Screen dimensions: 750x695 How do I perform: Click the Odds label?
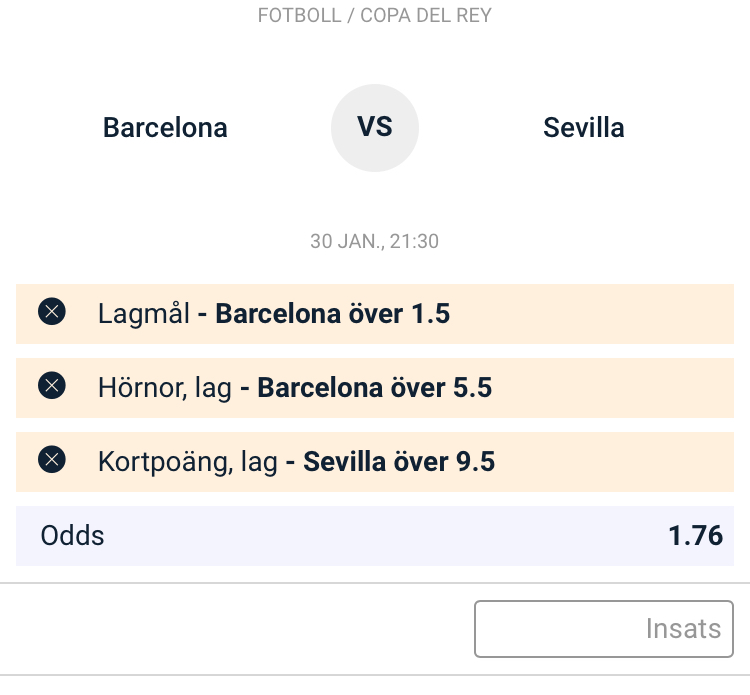tap(72, 535)
